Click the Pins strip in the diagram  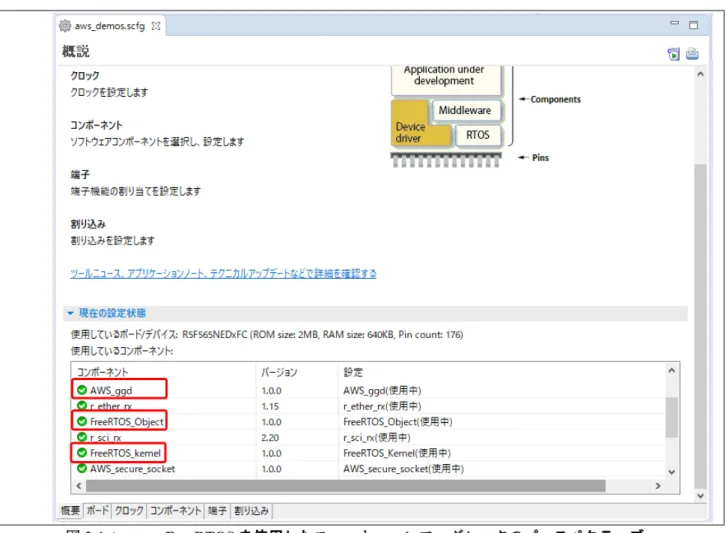(445, 159)
